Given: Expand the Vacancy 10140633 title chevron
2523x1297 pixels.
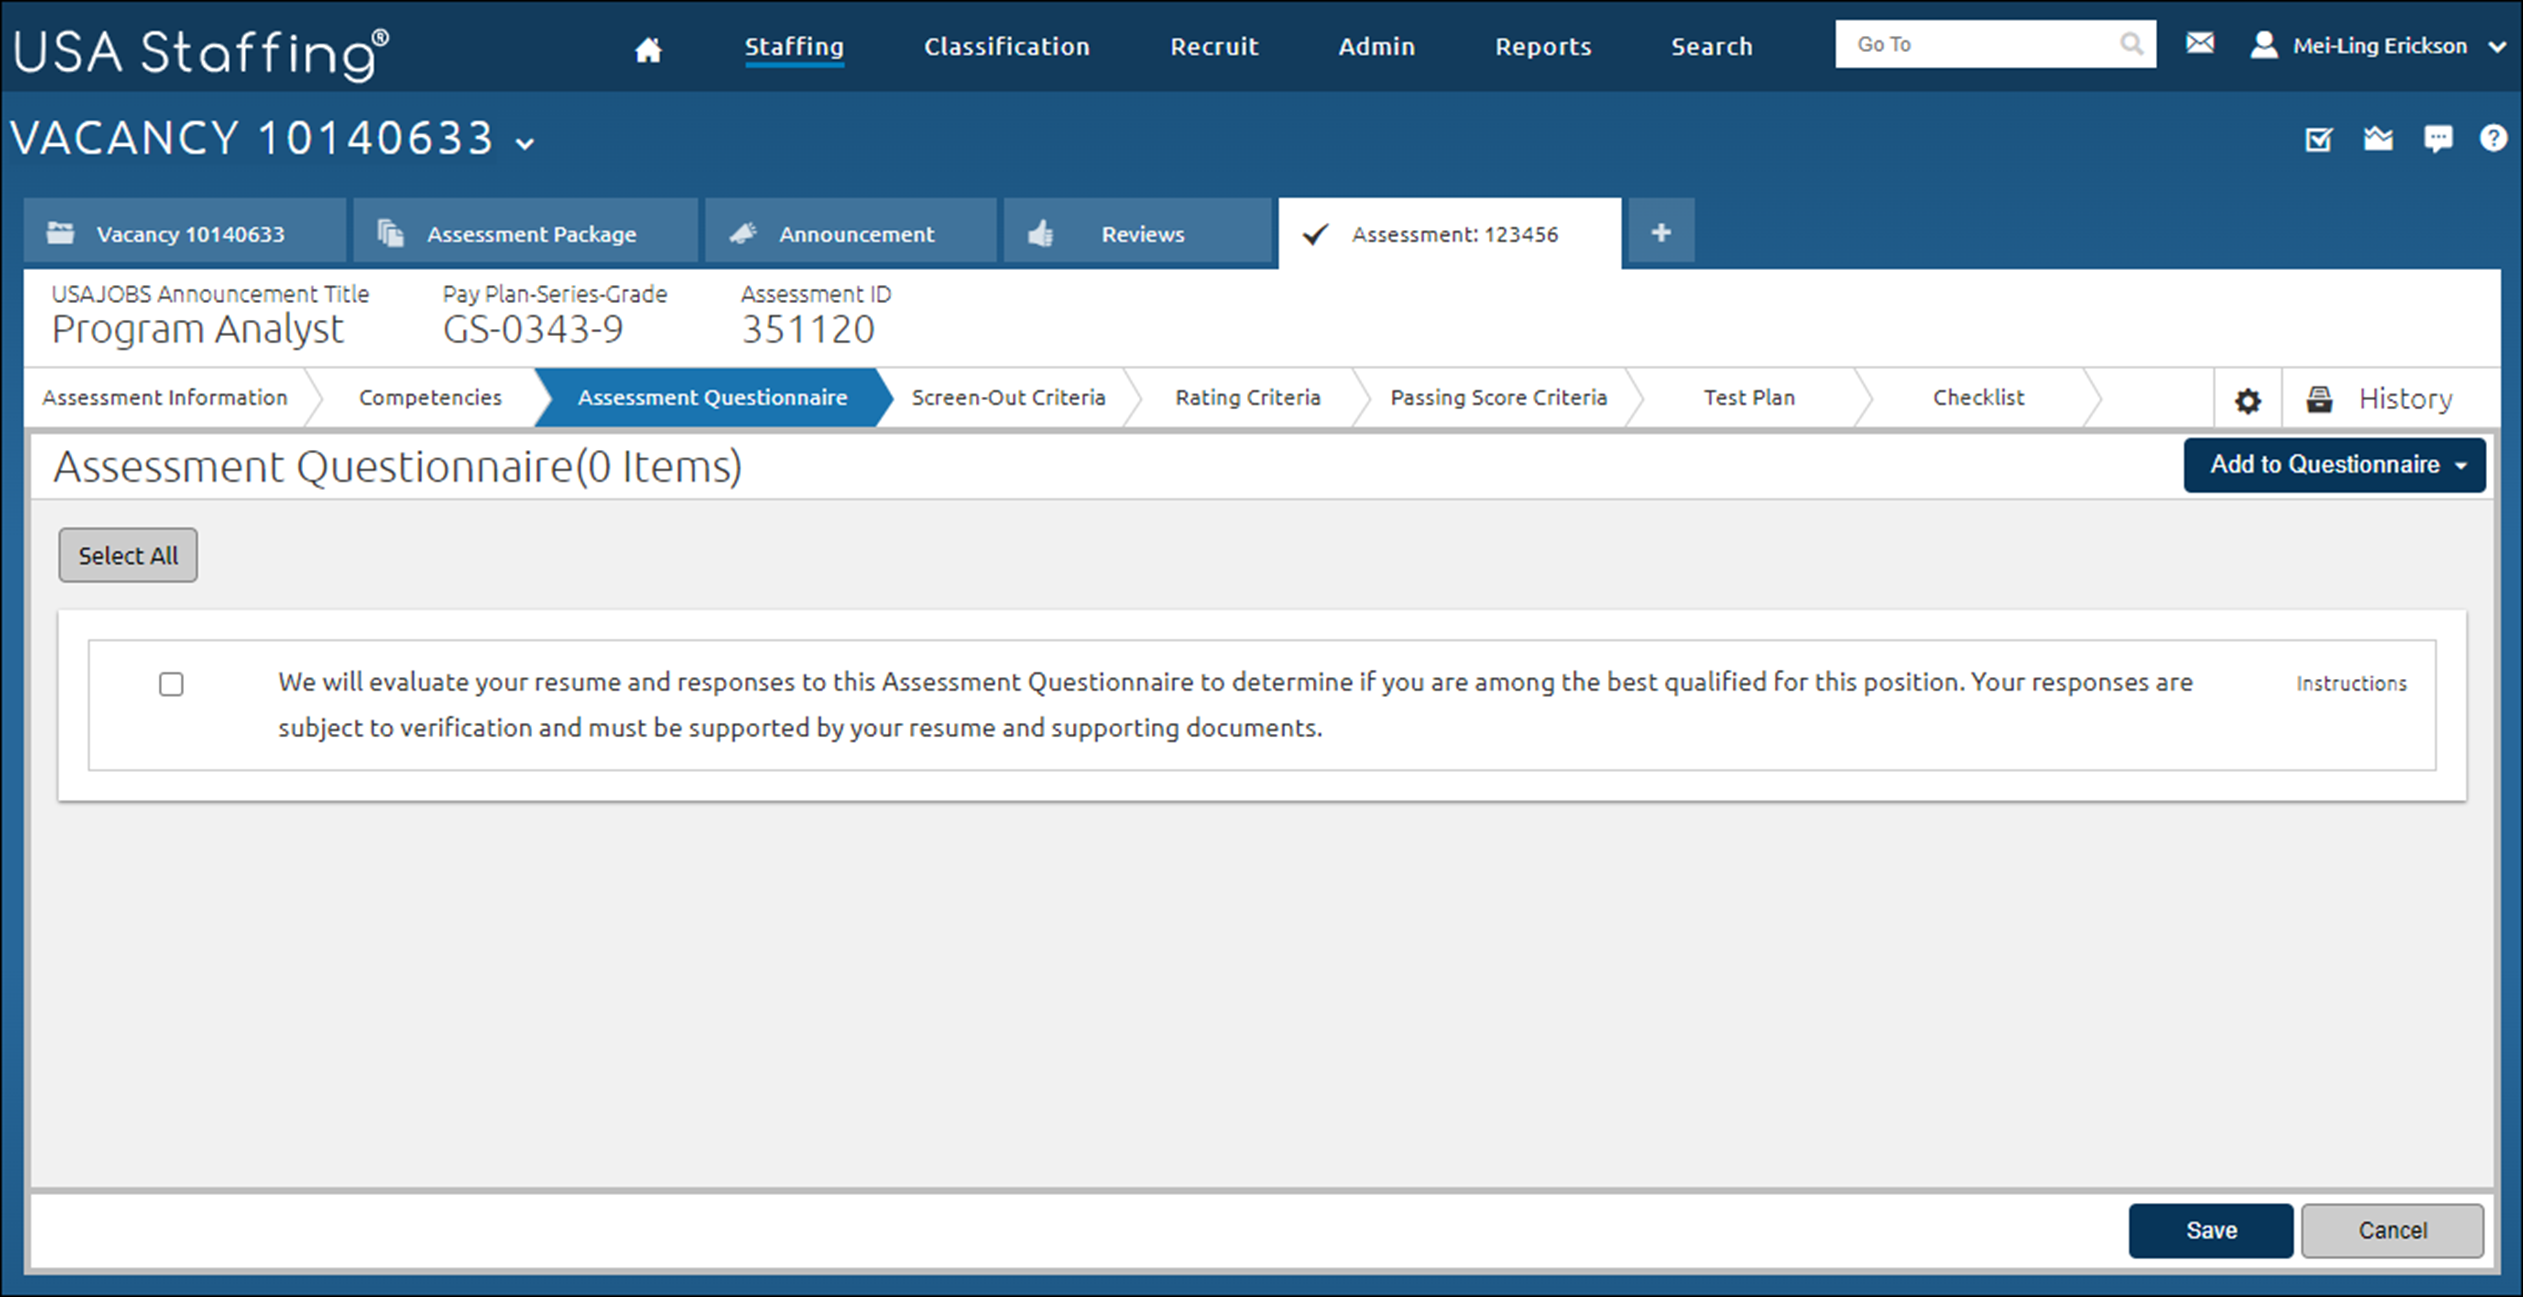Looking at the screenshot, I should pos(525,144).
